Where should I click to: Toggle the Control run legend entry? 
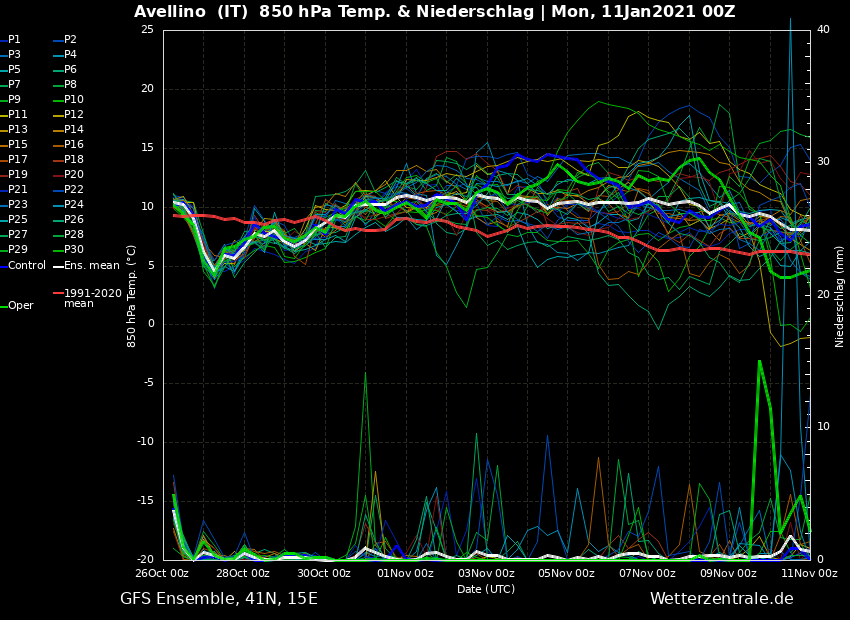coord(26,265)
